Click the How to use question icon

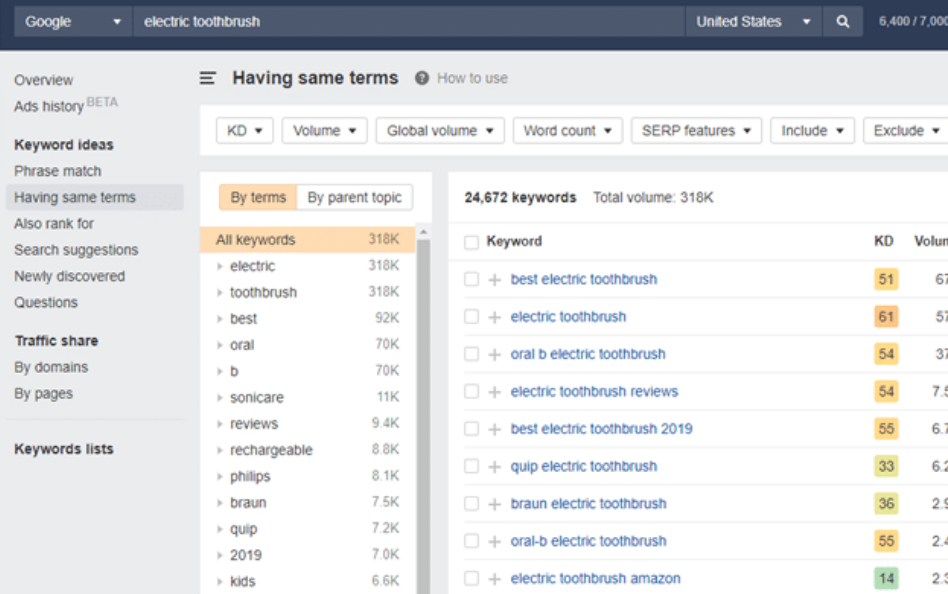point(421,78)
